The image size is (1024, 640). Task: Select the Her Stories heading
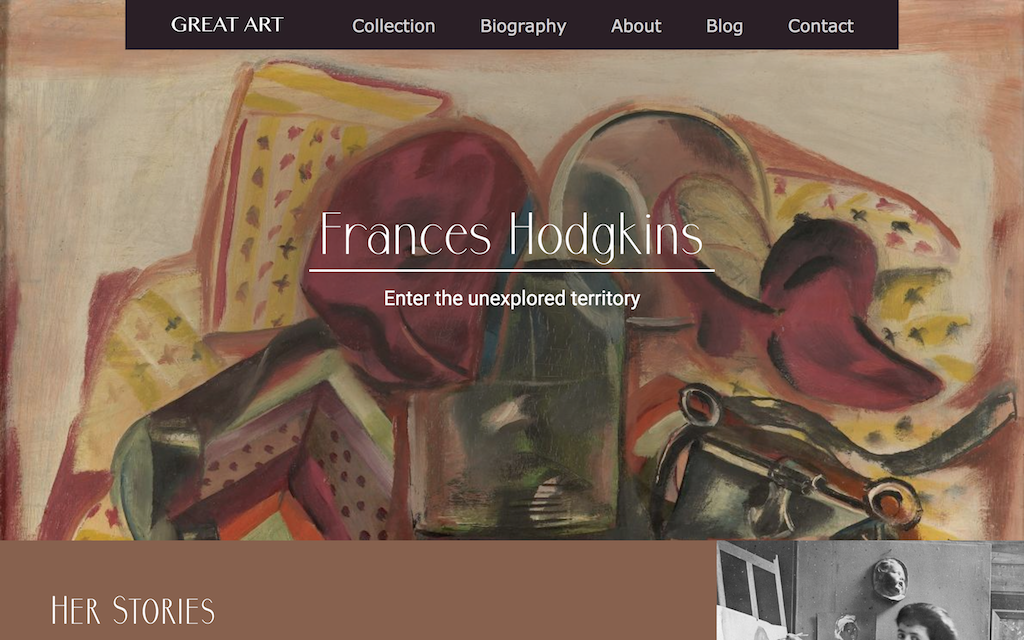tap(133, 611)
